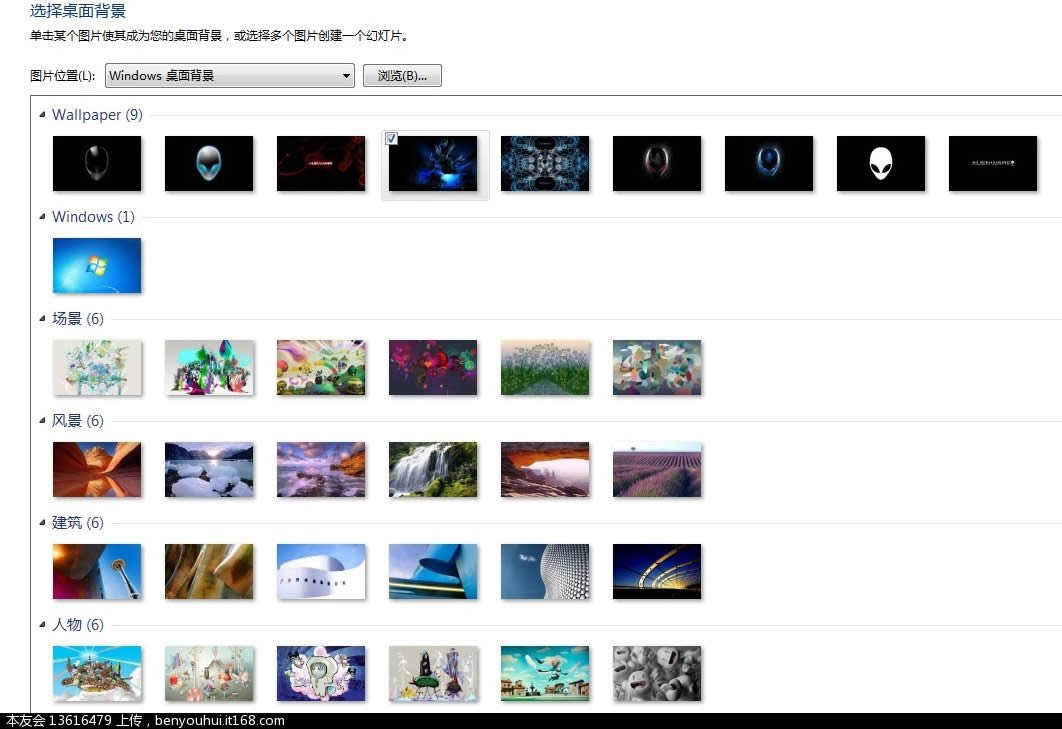Select the stone arch landscape wallpaper
The height and width of the screenshot is (729, 1062).
tap(545, 470)
